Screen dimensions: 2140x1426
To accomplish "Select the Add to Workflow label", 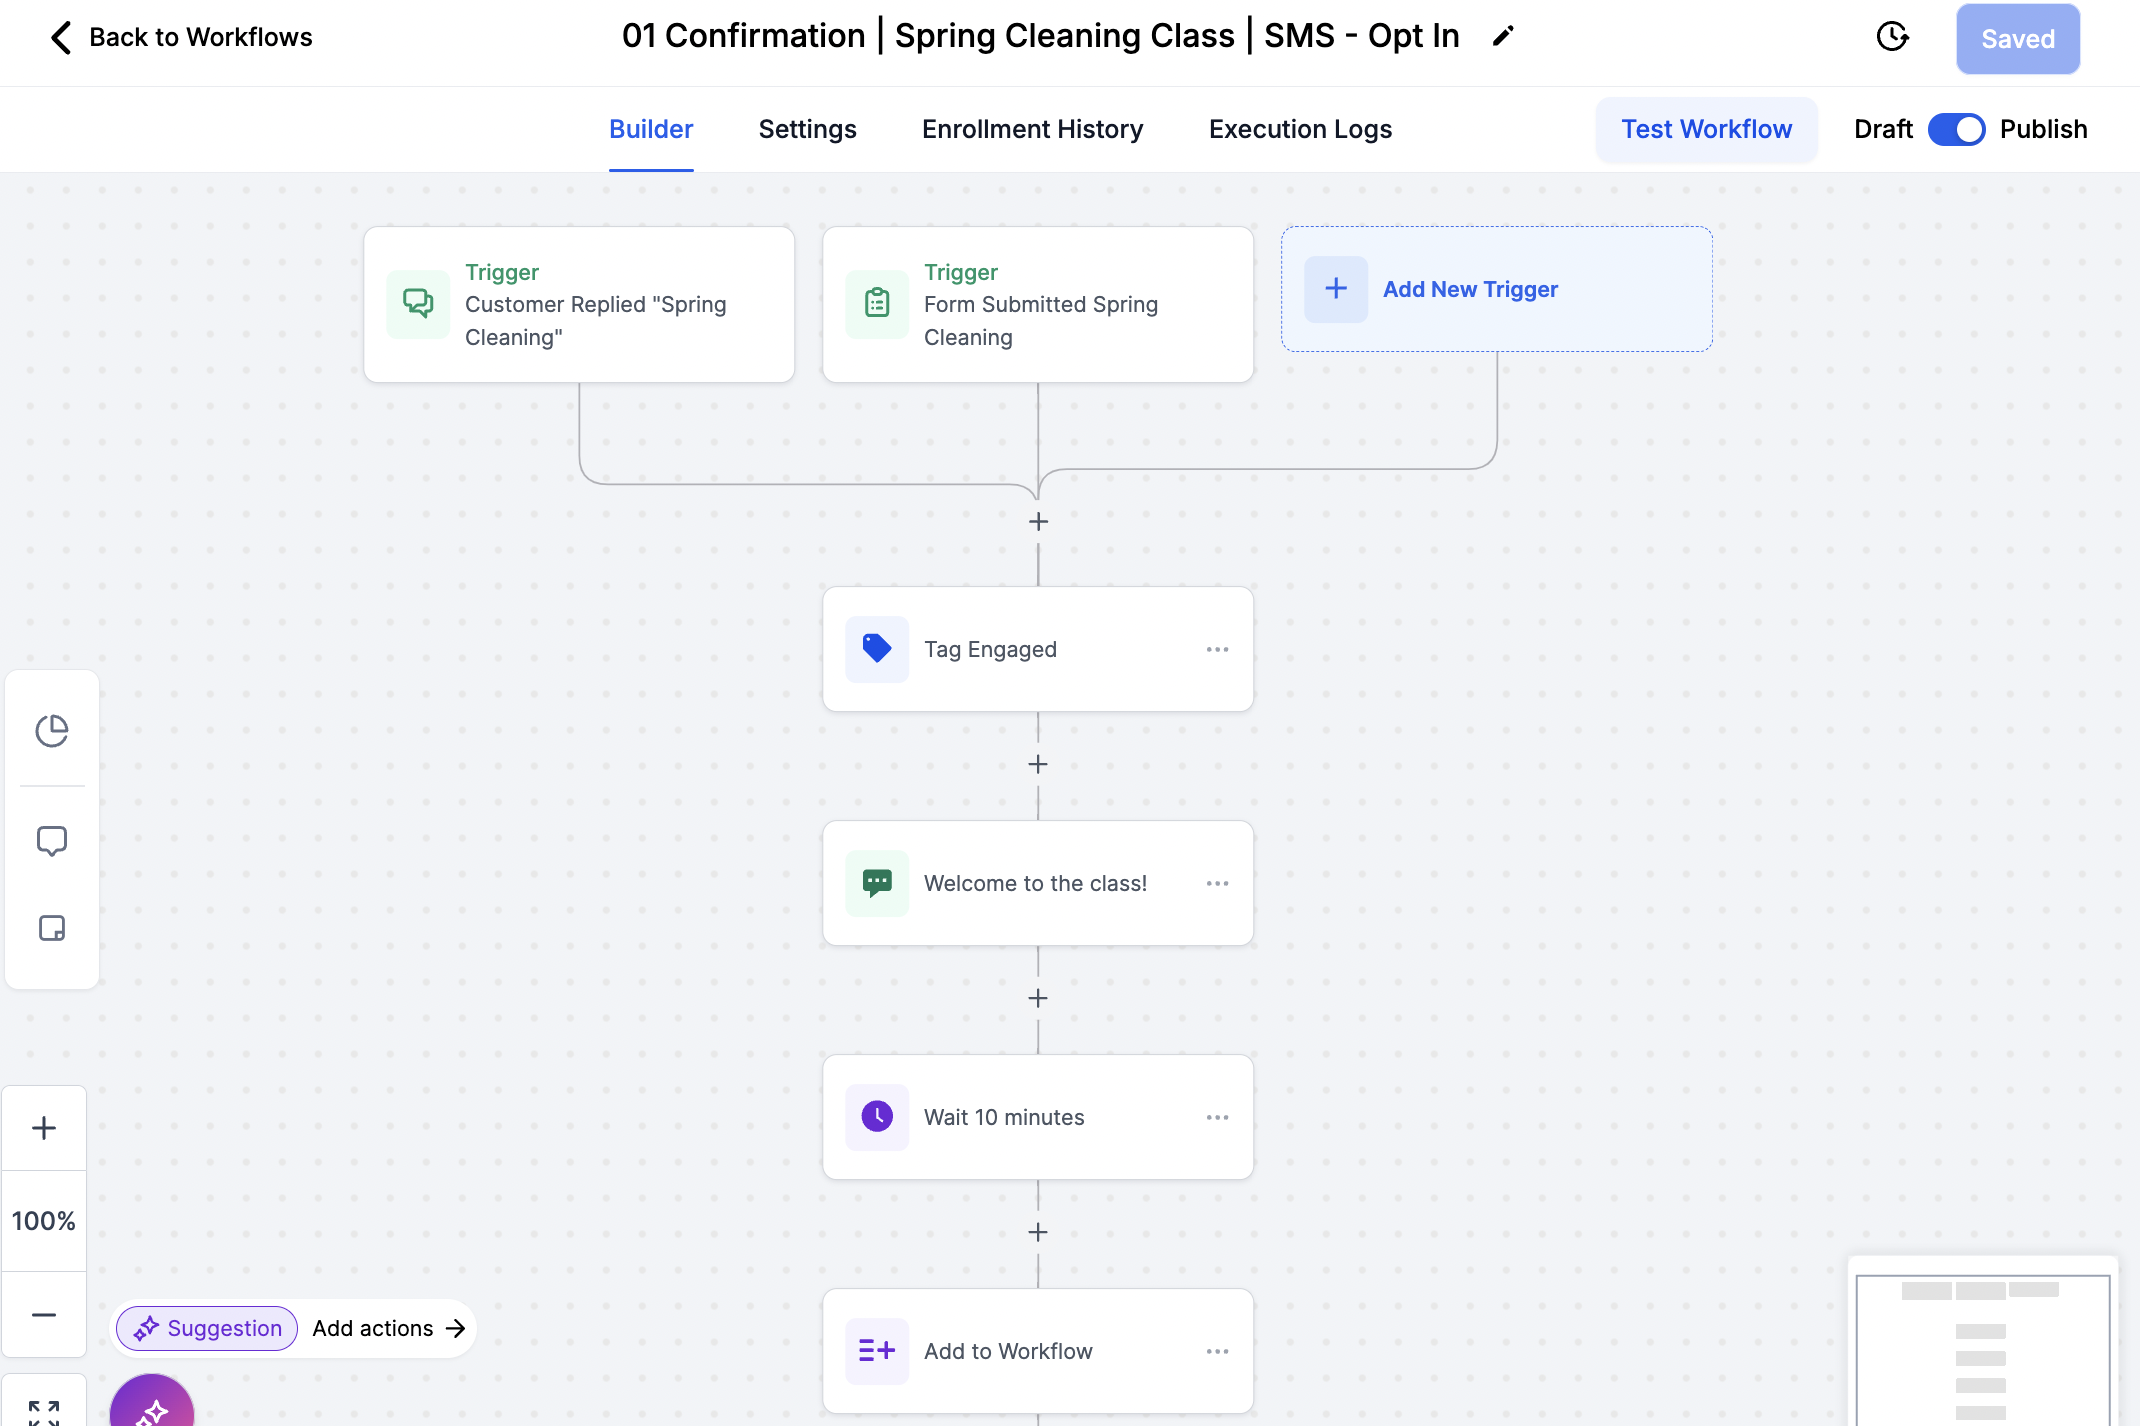I will click(1008, 1351).
